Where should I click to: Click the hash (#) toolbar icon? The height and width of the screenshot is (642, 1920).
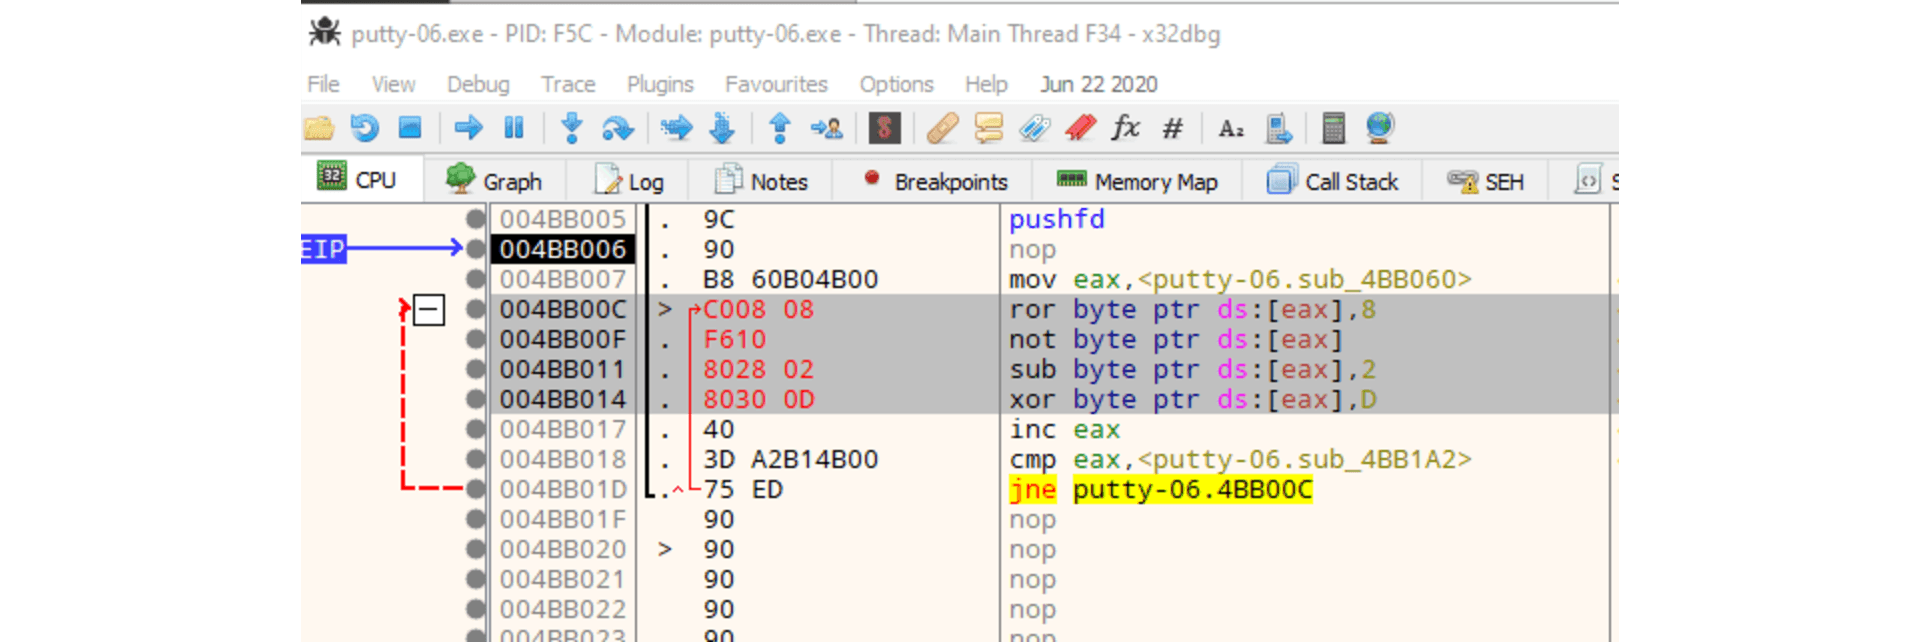tap(1172, 128)
